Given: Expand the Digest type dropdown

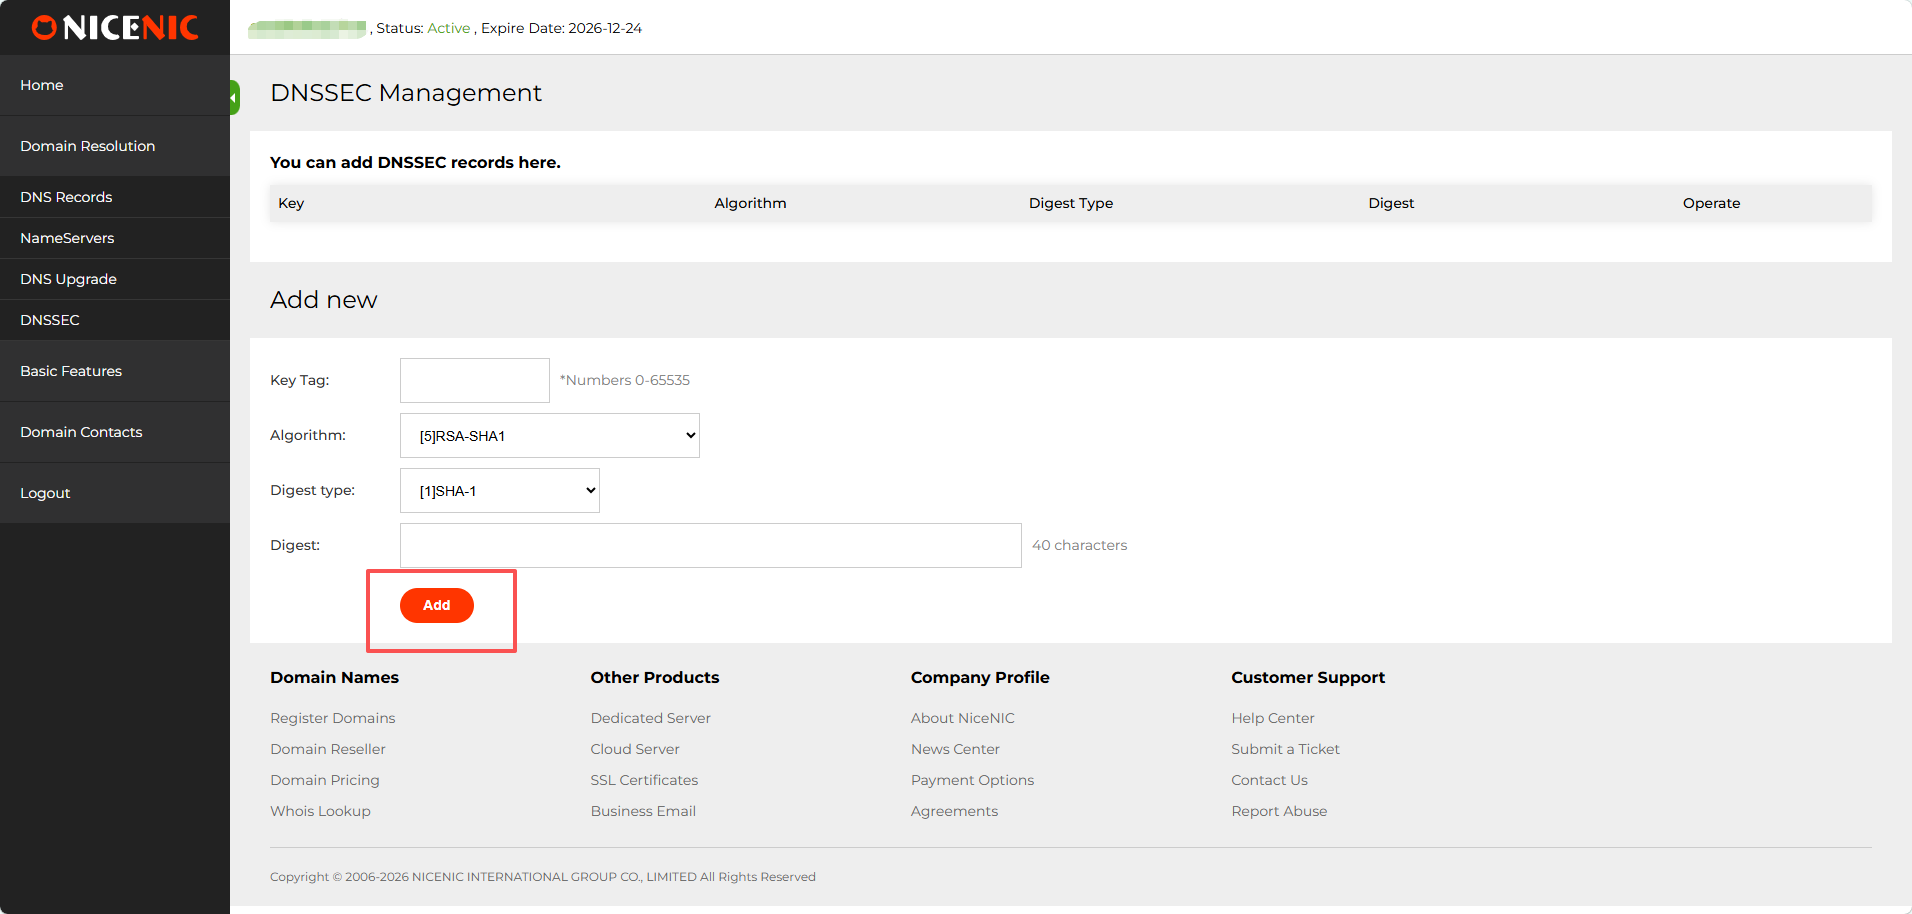Looking at the screenshot, I should tap(499, 491).
